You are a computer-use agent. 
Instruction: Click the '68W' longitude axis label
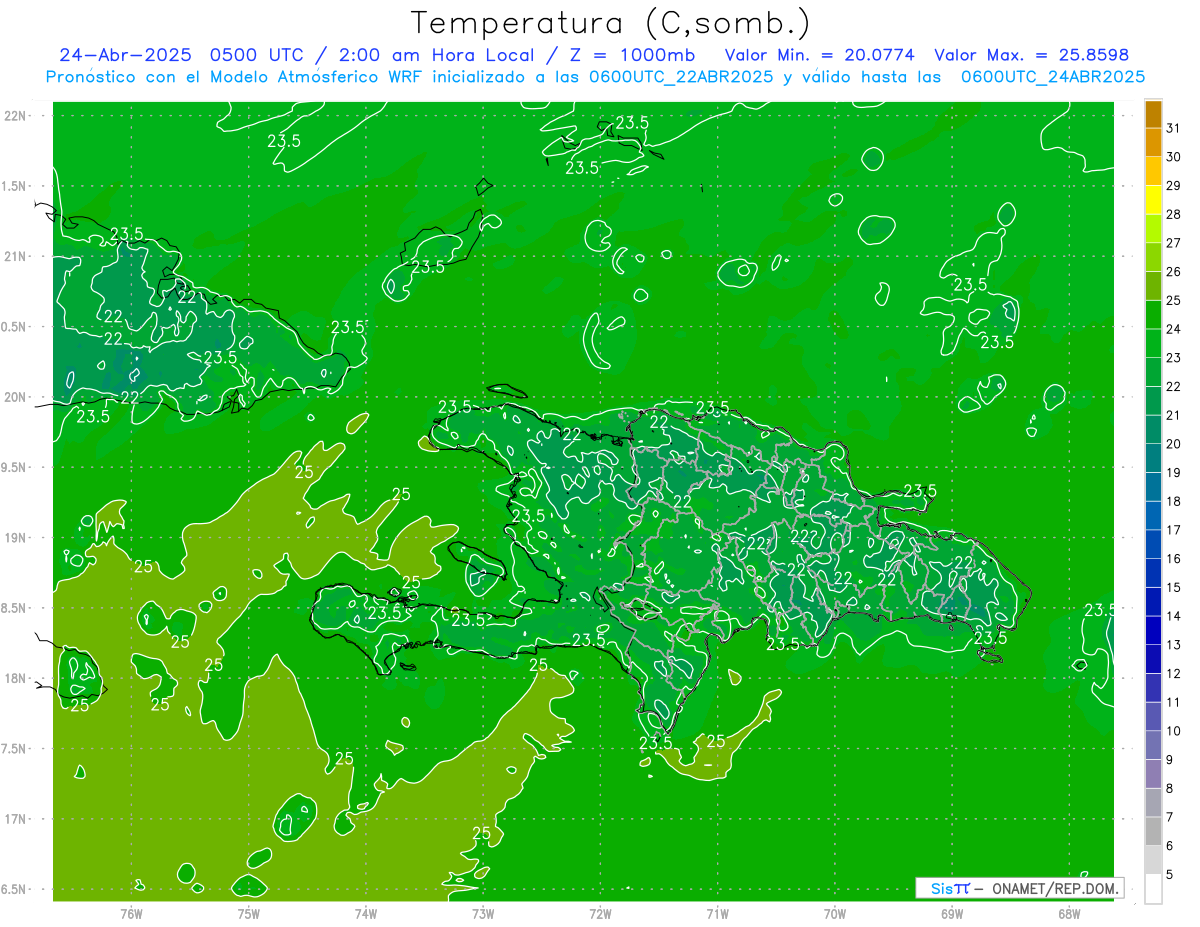1069,913
